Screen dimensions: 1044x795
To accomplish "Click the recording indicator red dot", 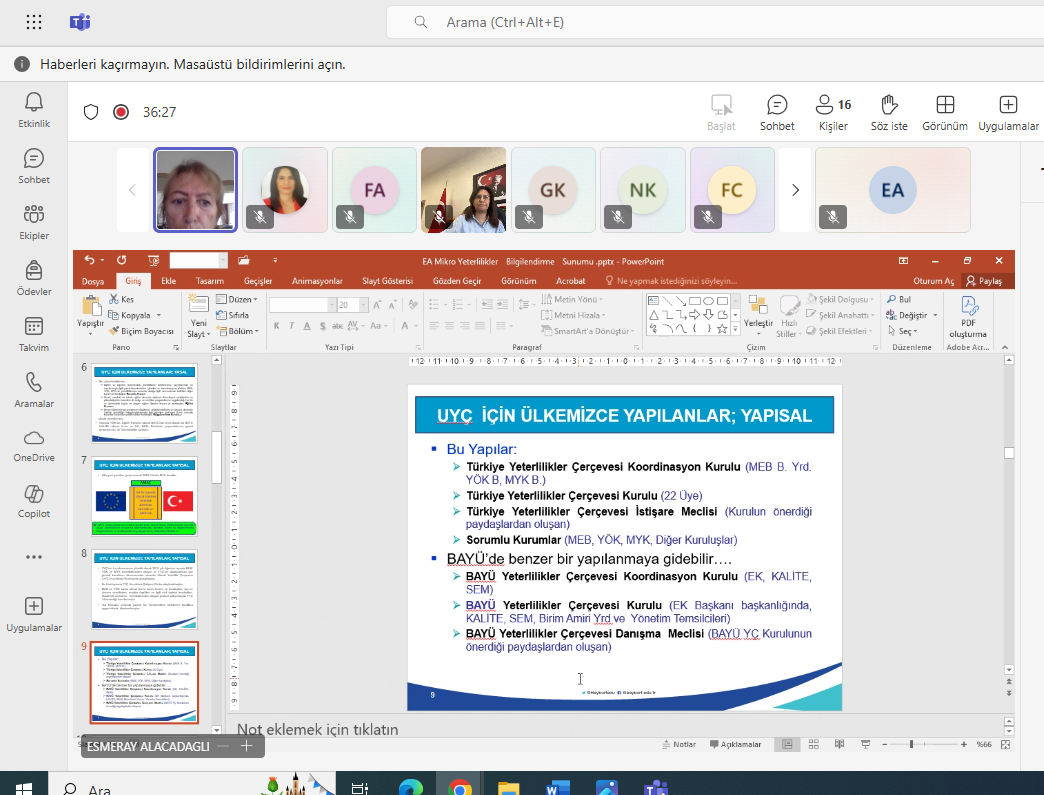I will point(121,112).
